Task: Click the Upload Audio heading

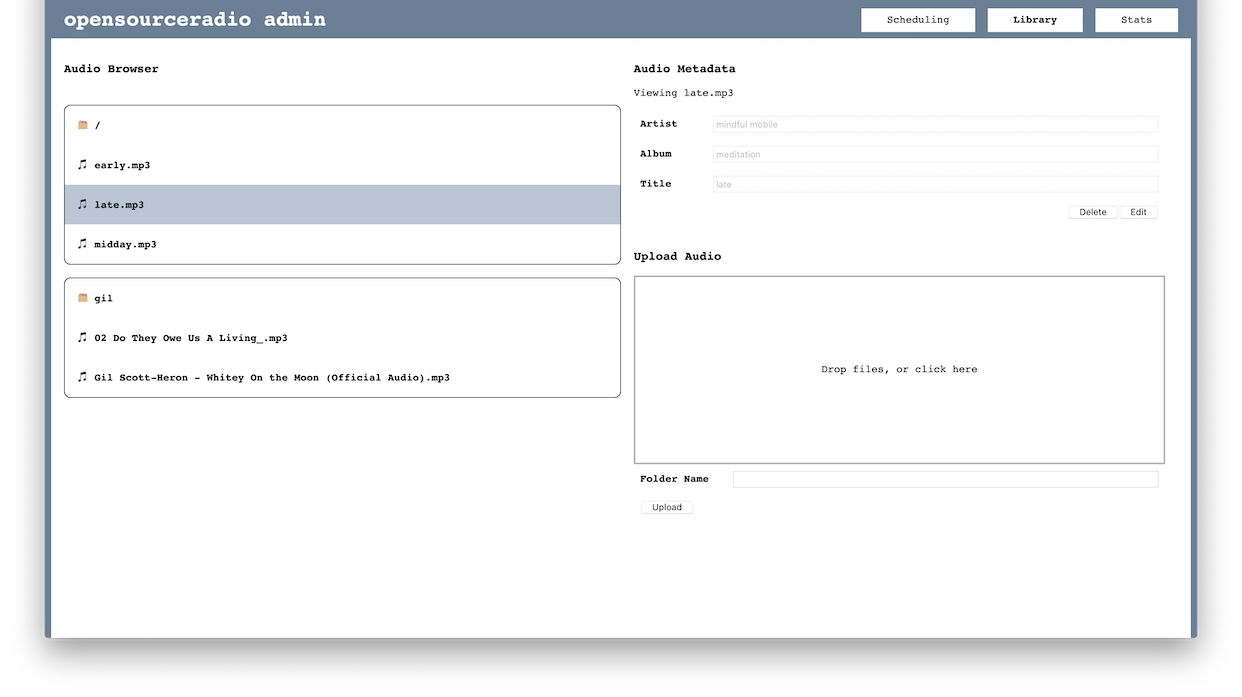Action: click(677, 256)
